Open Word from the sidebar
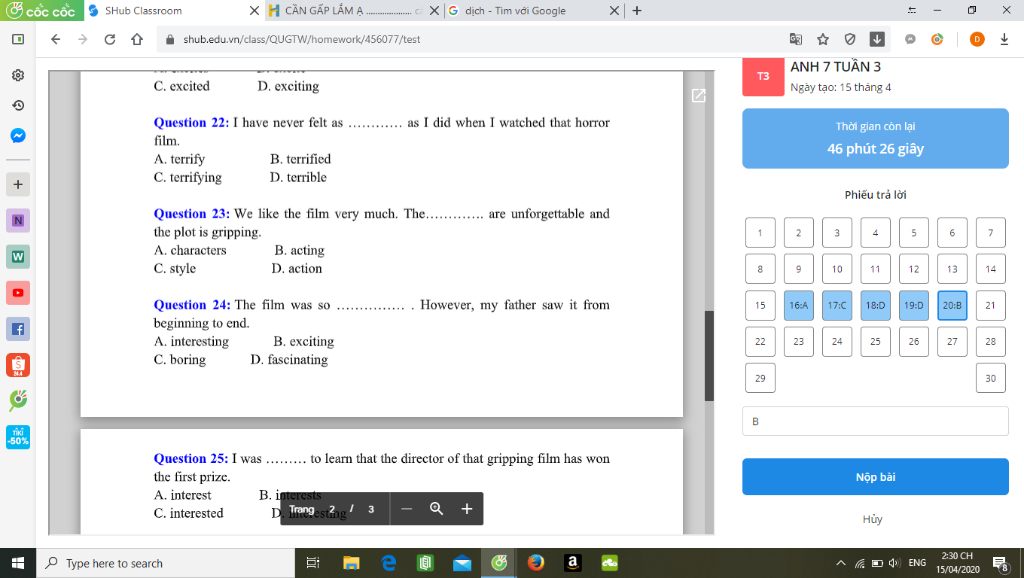 click(18, 257)
